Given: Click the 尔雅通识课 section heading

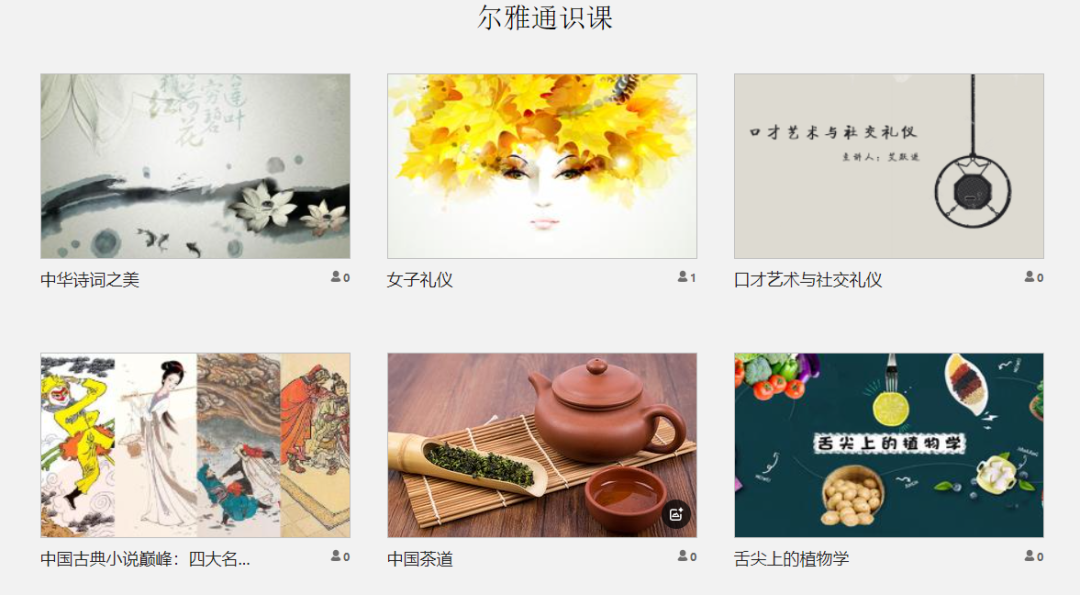Looking at the screenshot, I should (x=545, y=17).
